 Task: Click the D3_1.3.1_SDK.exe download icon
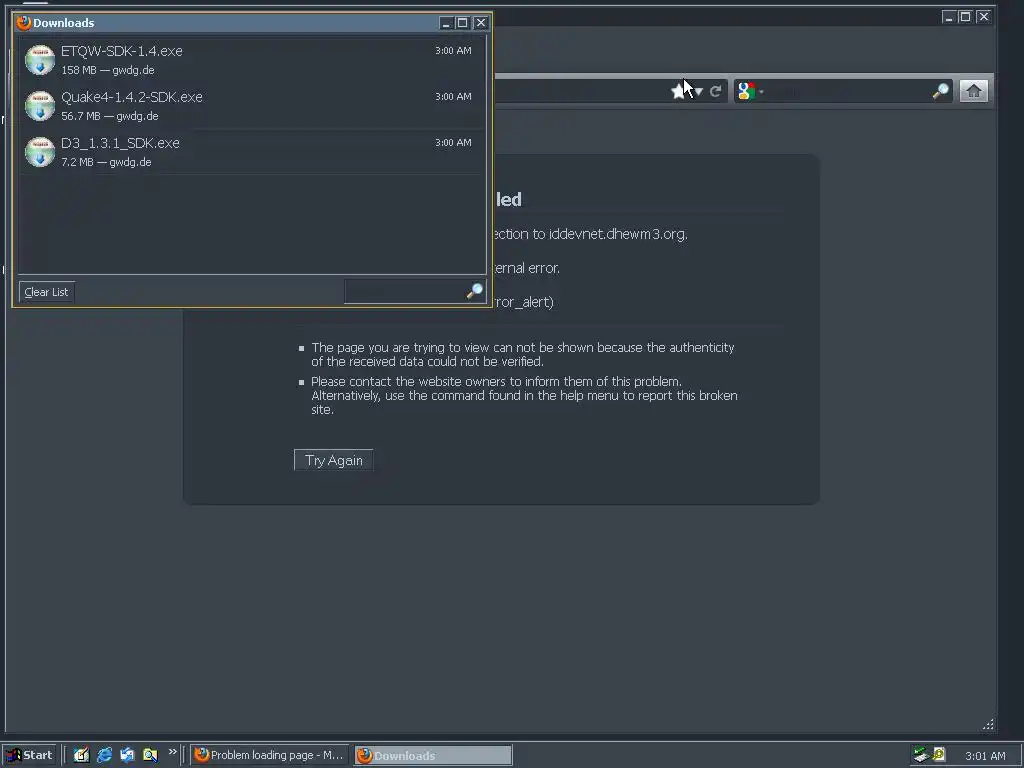pos(40,152)
